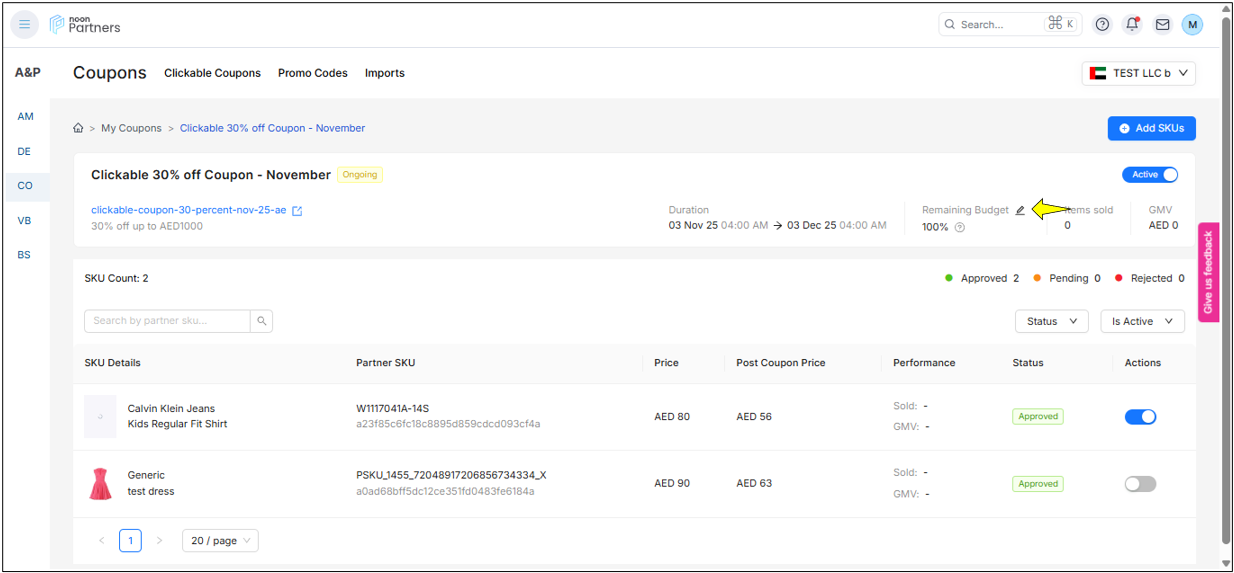
Task: Open the TEST LLC b store selector
Action: pos(1138,73)
